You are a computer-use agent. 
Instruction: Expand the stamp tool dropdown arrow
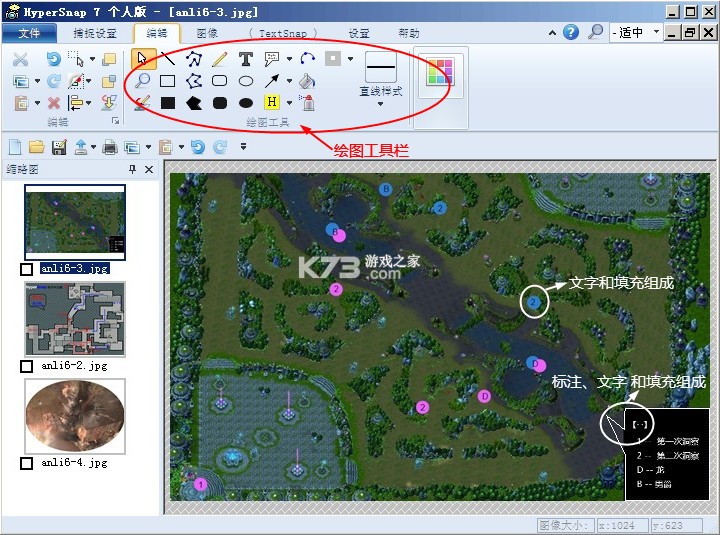click(350, 59)
